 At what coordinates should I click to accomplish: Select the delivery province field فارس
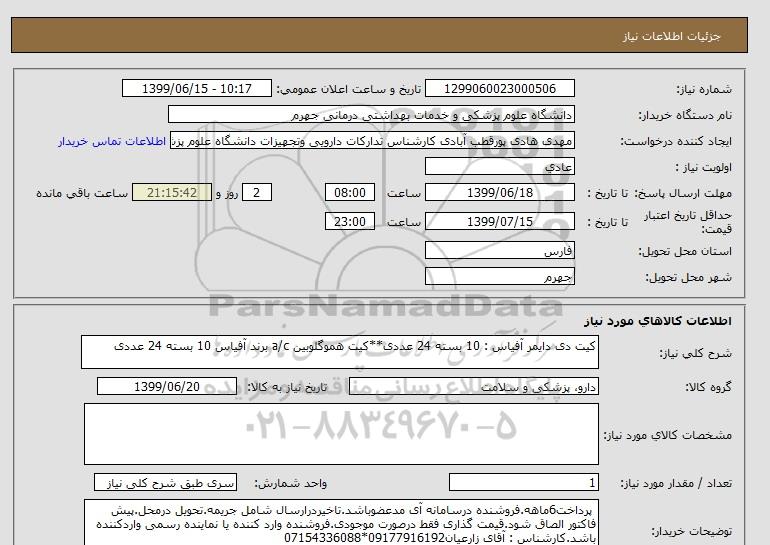(499, 250)
